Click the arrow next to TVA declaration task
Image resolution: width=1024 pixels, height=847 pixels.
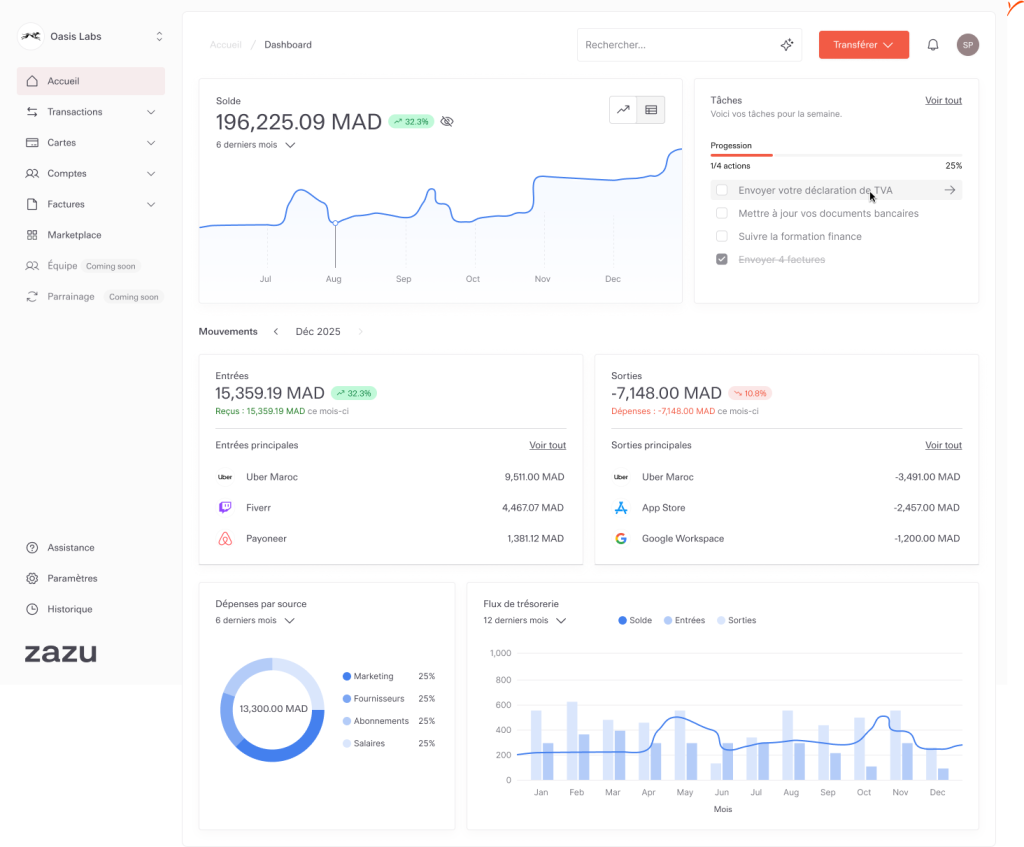(x=950, y=190)
